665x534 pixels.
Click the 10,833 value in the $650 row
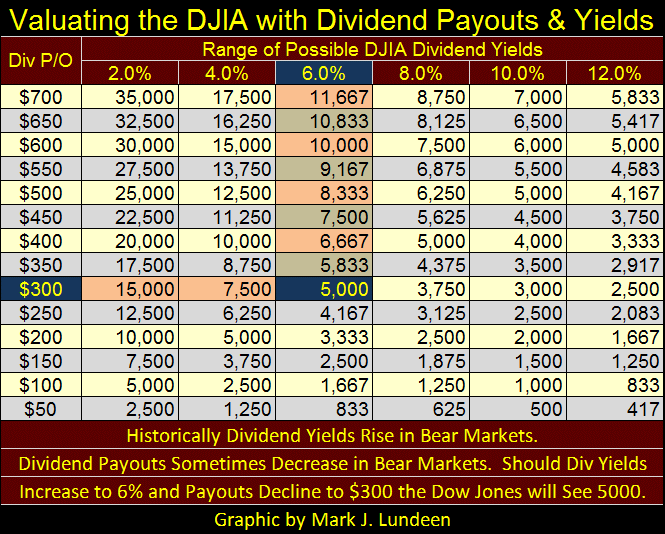pos(324,121)
